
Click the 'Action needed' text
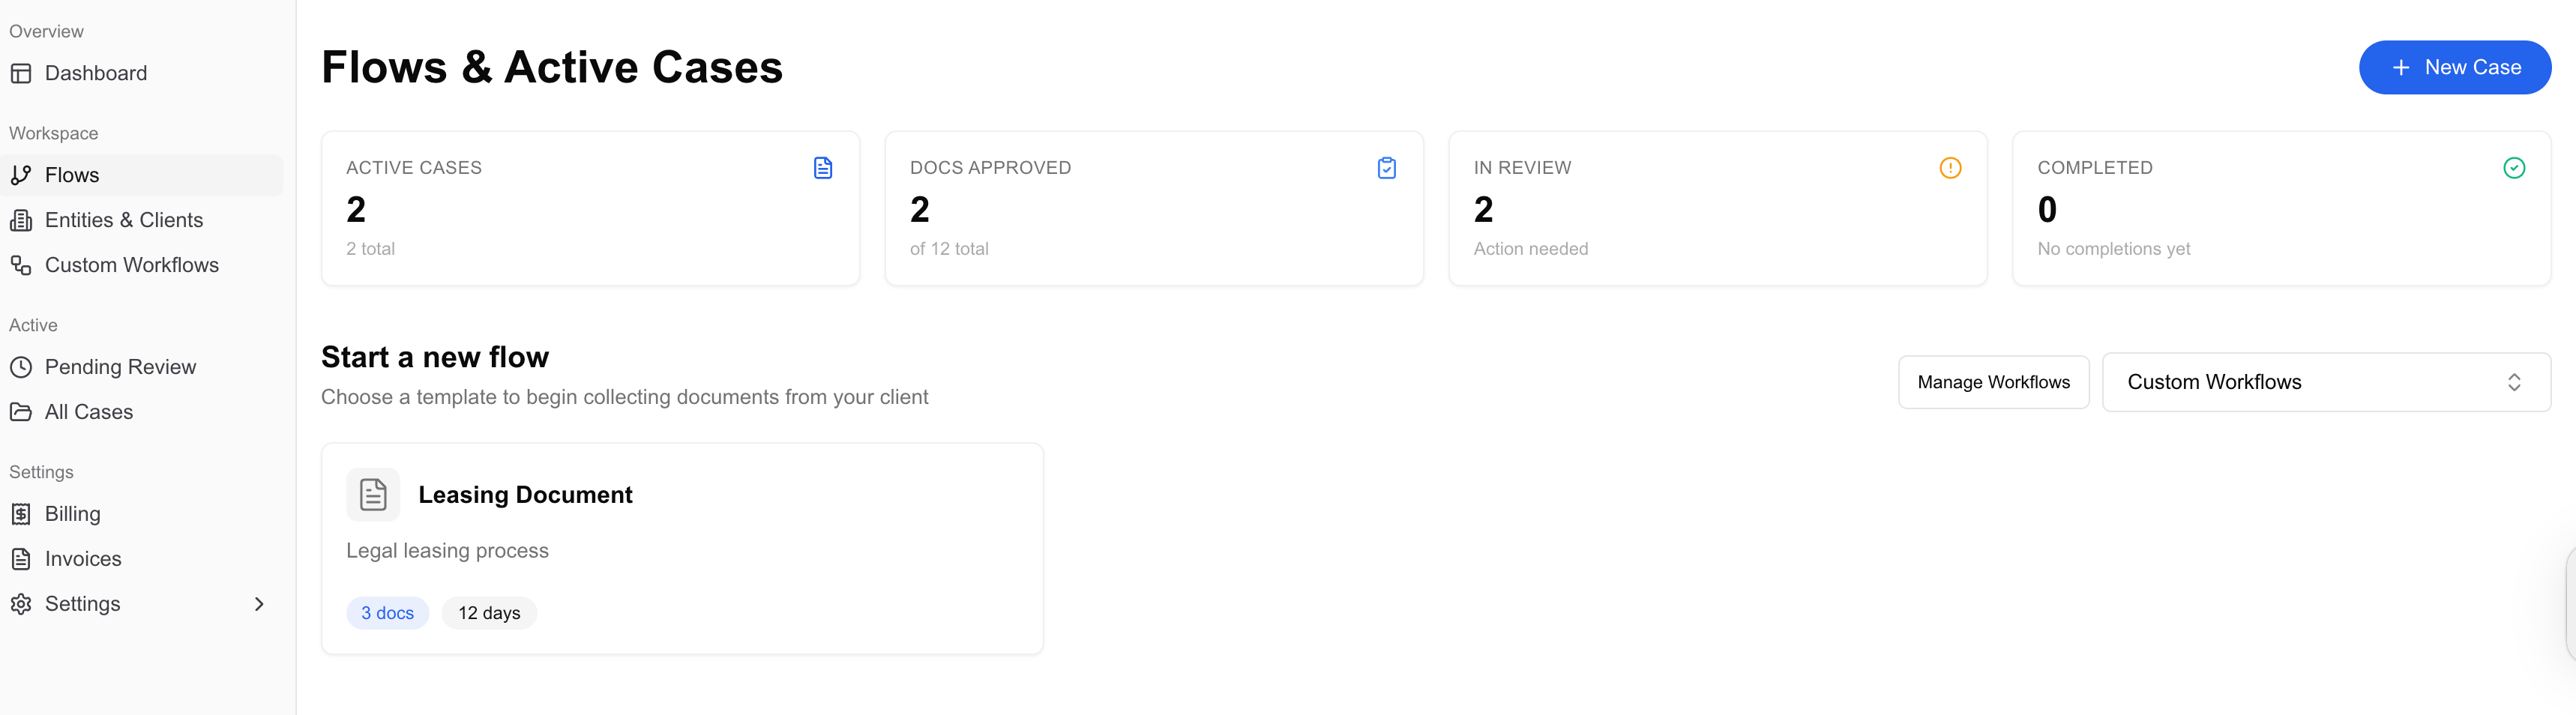click(x=1530, y=249)
